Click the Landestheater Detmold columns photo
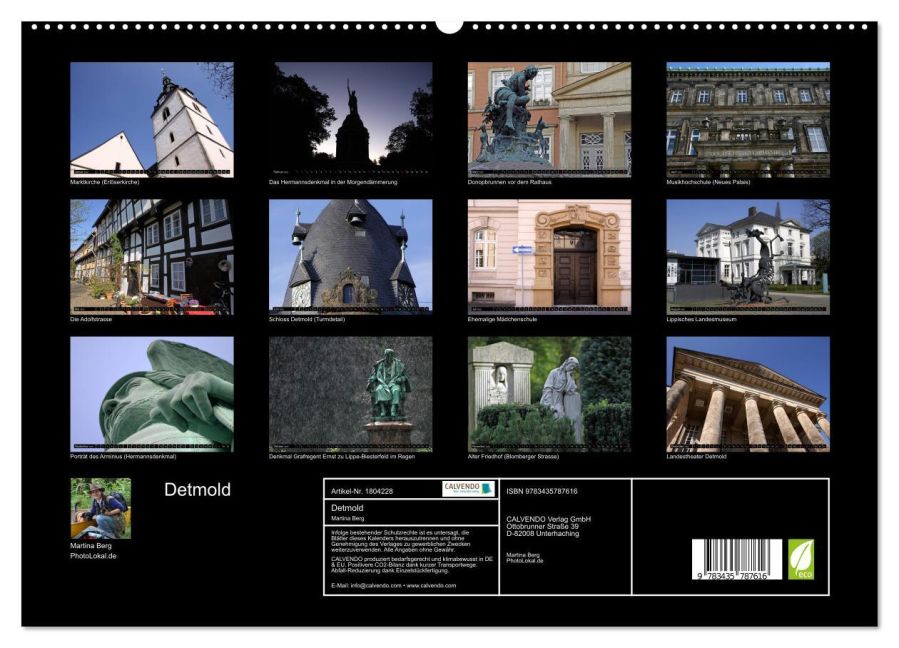 tap(748, 393)
